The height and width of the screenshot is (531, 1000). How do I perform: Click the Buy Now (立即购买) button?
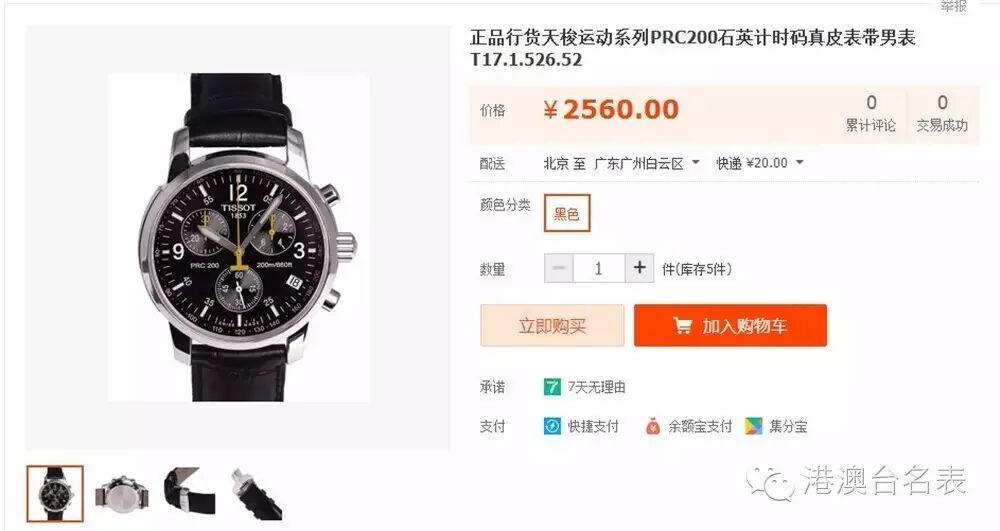552,326
